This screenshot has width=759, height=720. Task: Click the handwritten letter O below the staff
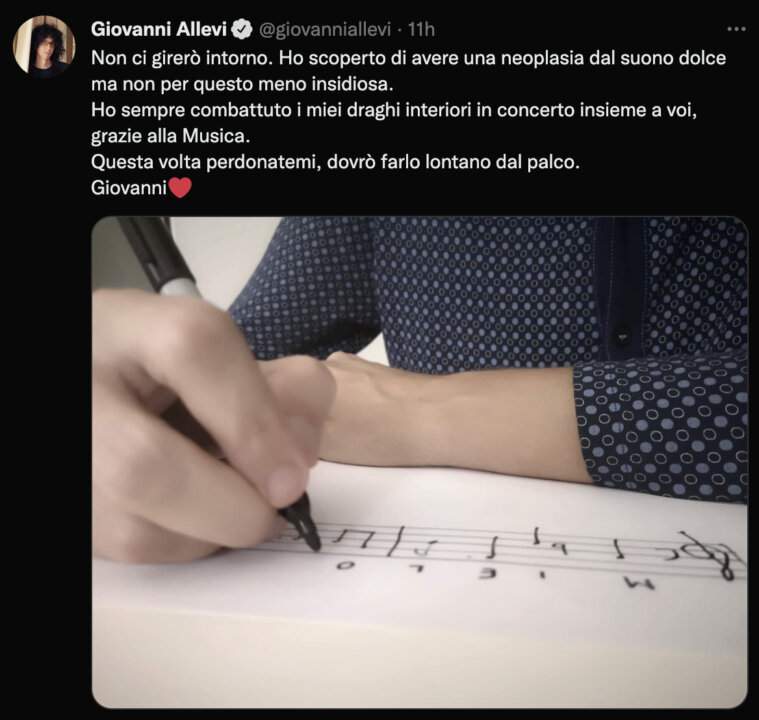[x=343, y=565]
